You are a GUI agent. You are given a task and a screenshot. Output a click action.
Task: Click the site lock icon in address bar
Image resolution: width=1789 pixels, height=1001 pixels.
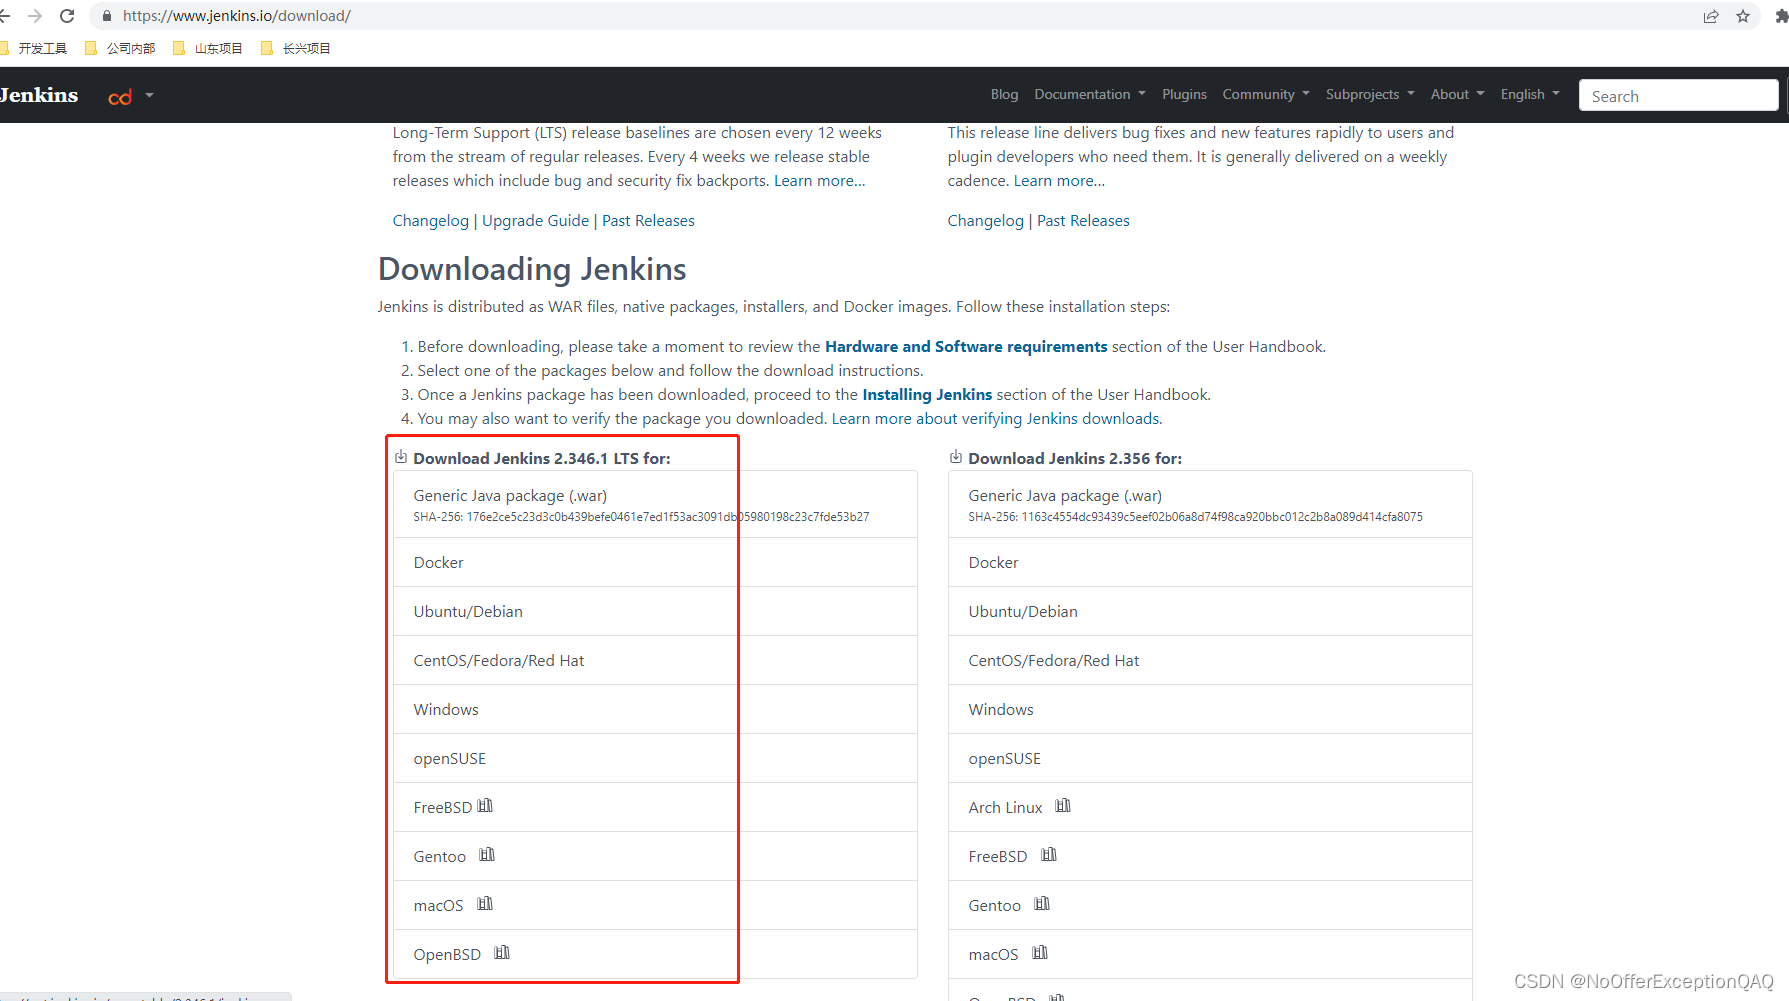107,16
